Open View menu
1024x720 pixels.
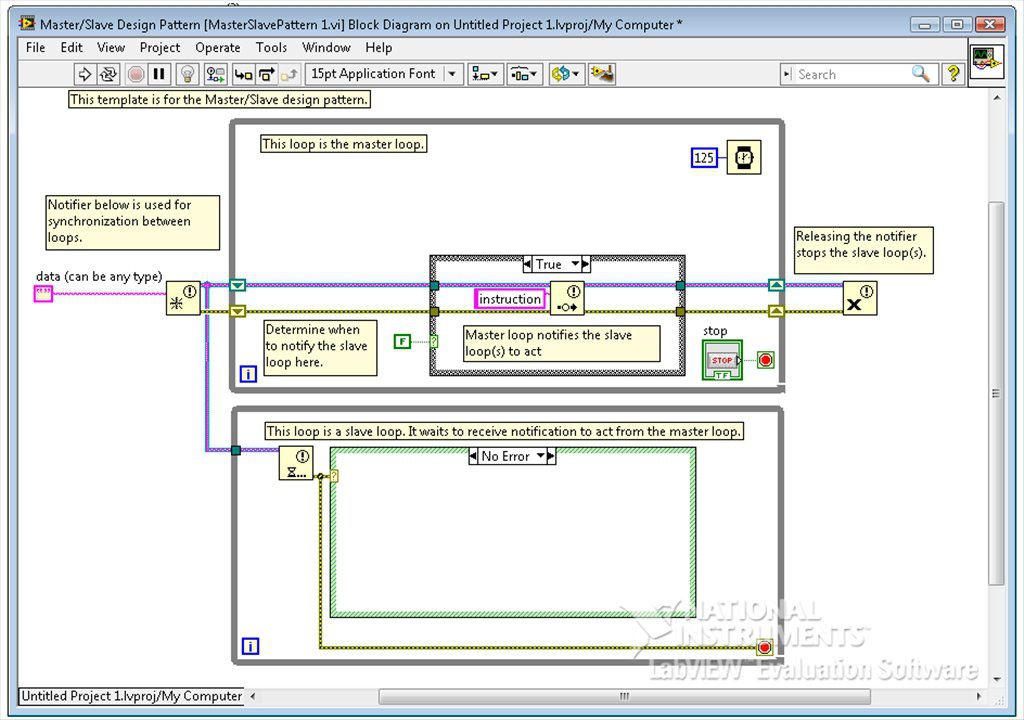(x=111, y=48)
